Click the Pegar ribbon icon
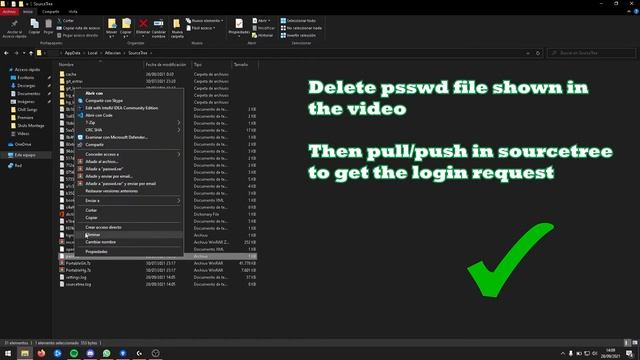The image size is (640, 360). 48,24
